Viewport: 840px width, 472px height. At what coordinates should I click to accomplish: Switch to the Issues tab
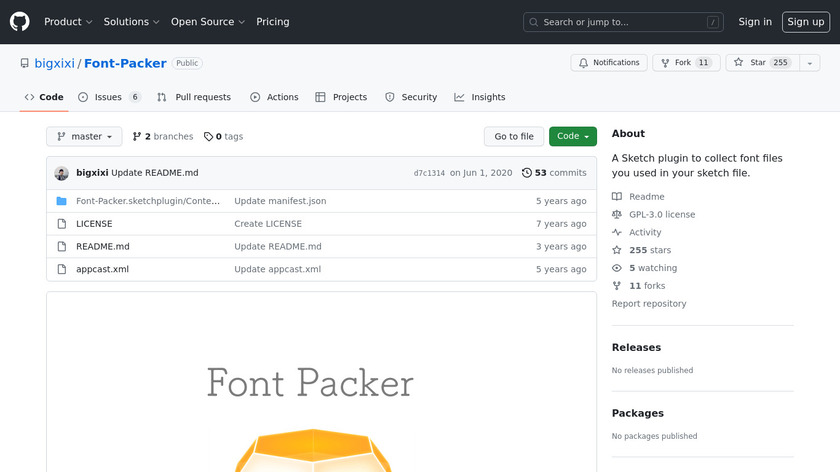[x=109, y=97]
